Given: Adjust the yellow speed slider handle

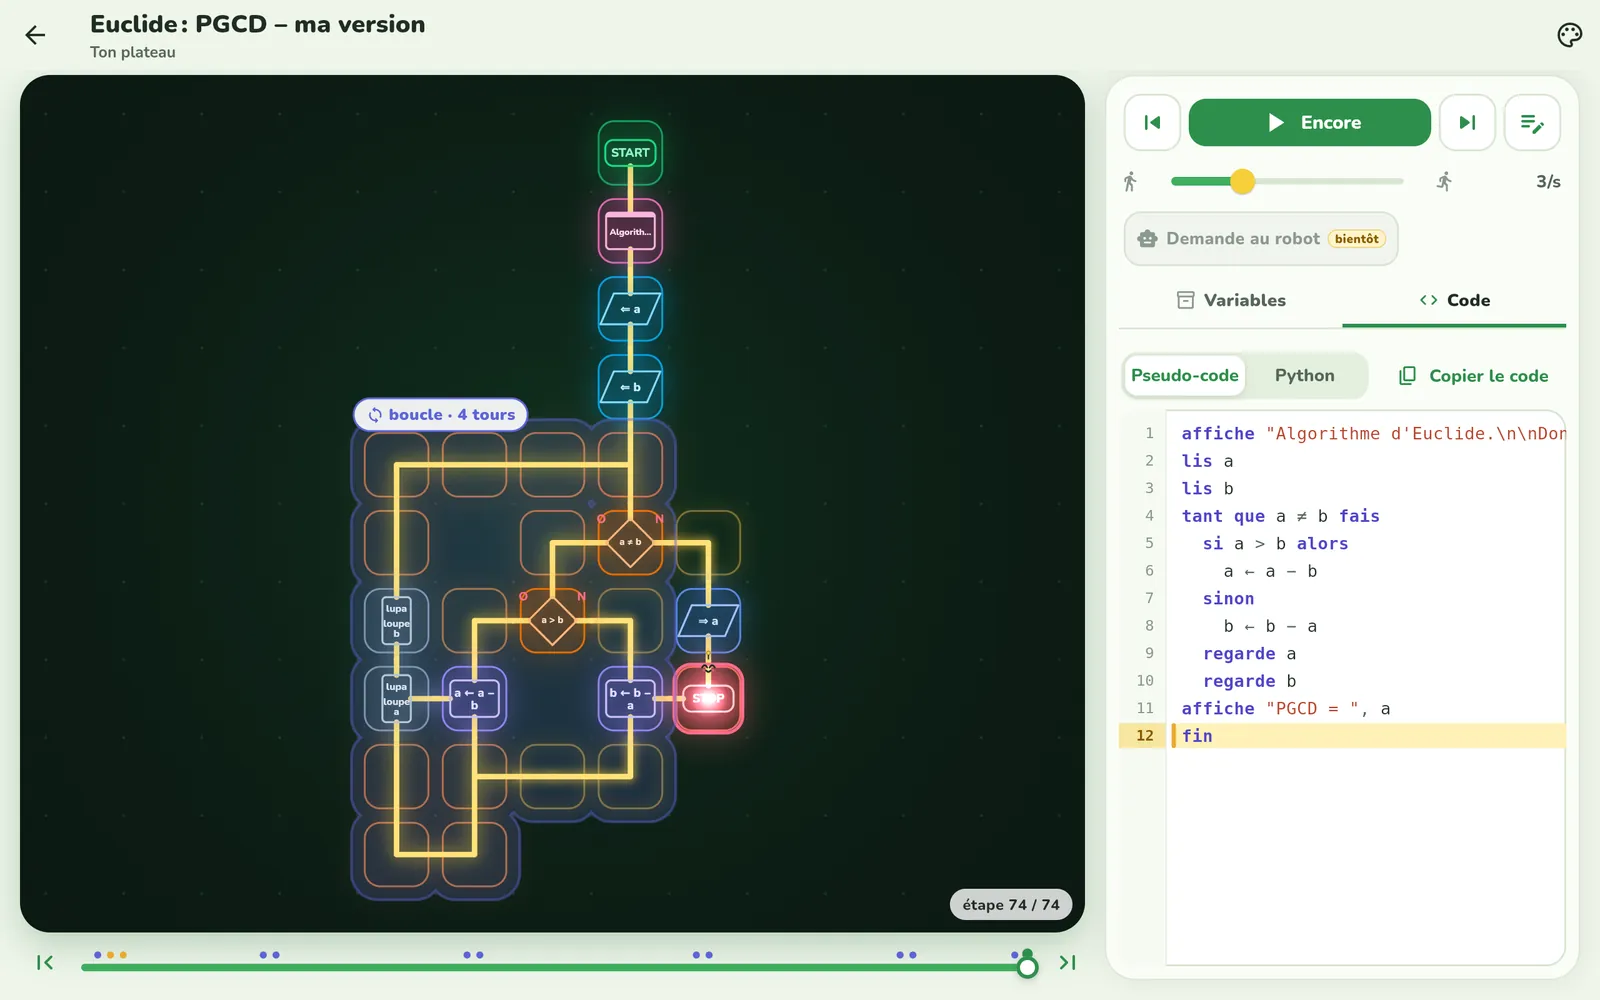Looking at the screenshot, I should [1242, 181].
